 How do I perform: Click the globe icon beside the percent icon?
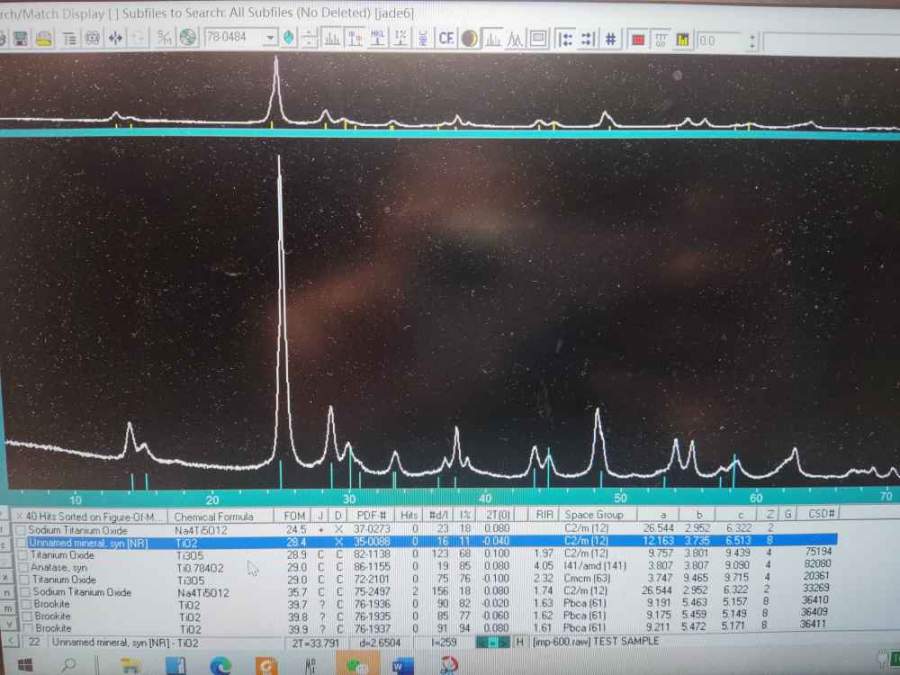[187, 39]
